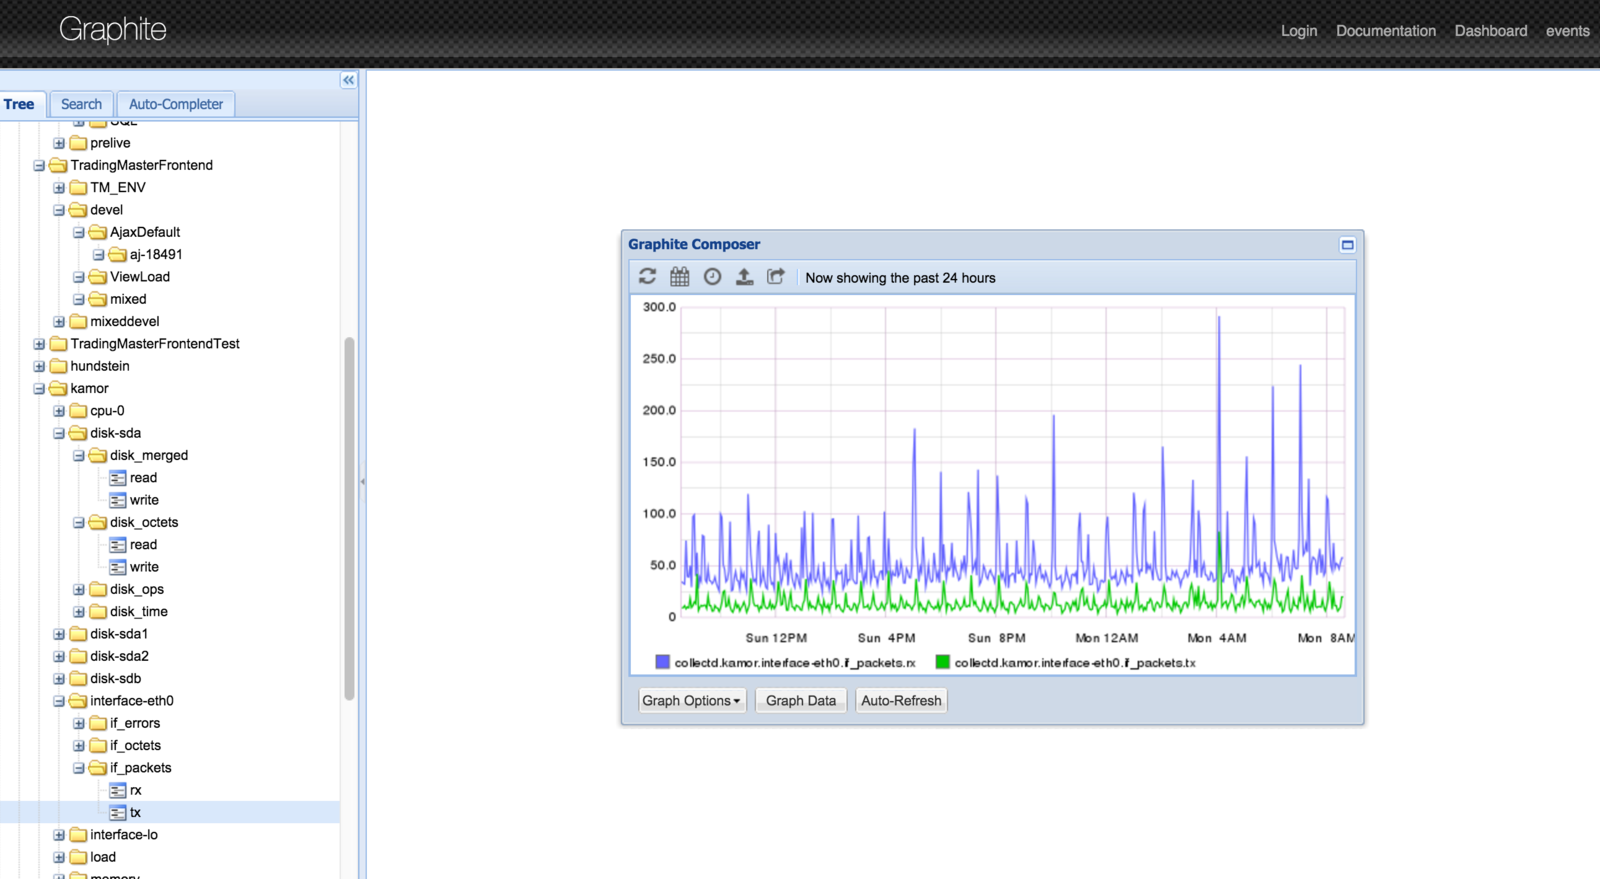1600x879 pixels.
Task: Click the interface-lo folder icon
Action: tap(78, 835)
